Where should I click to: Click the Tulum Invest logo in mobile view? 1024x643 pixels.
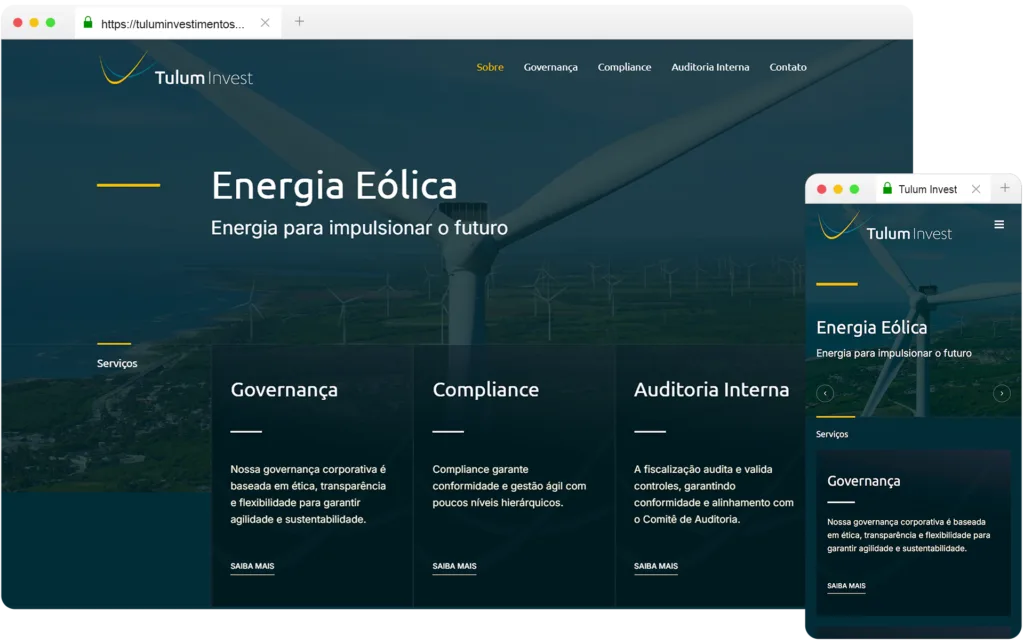(x=885, y=227)
